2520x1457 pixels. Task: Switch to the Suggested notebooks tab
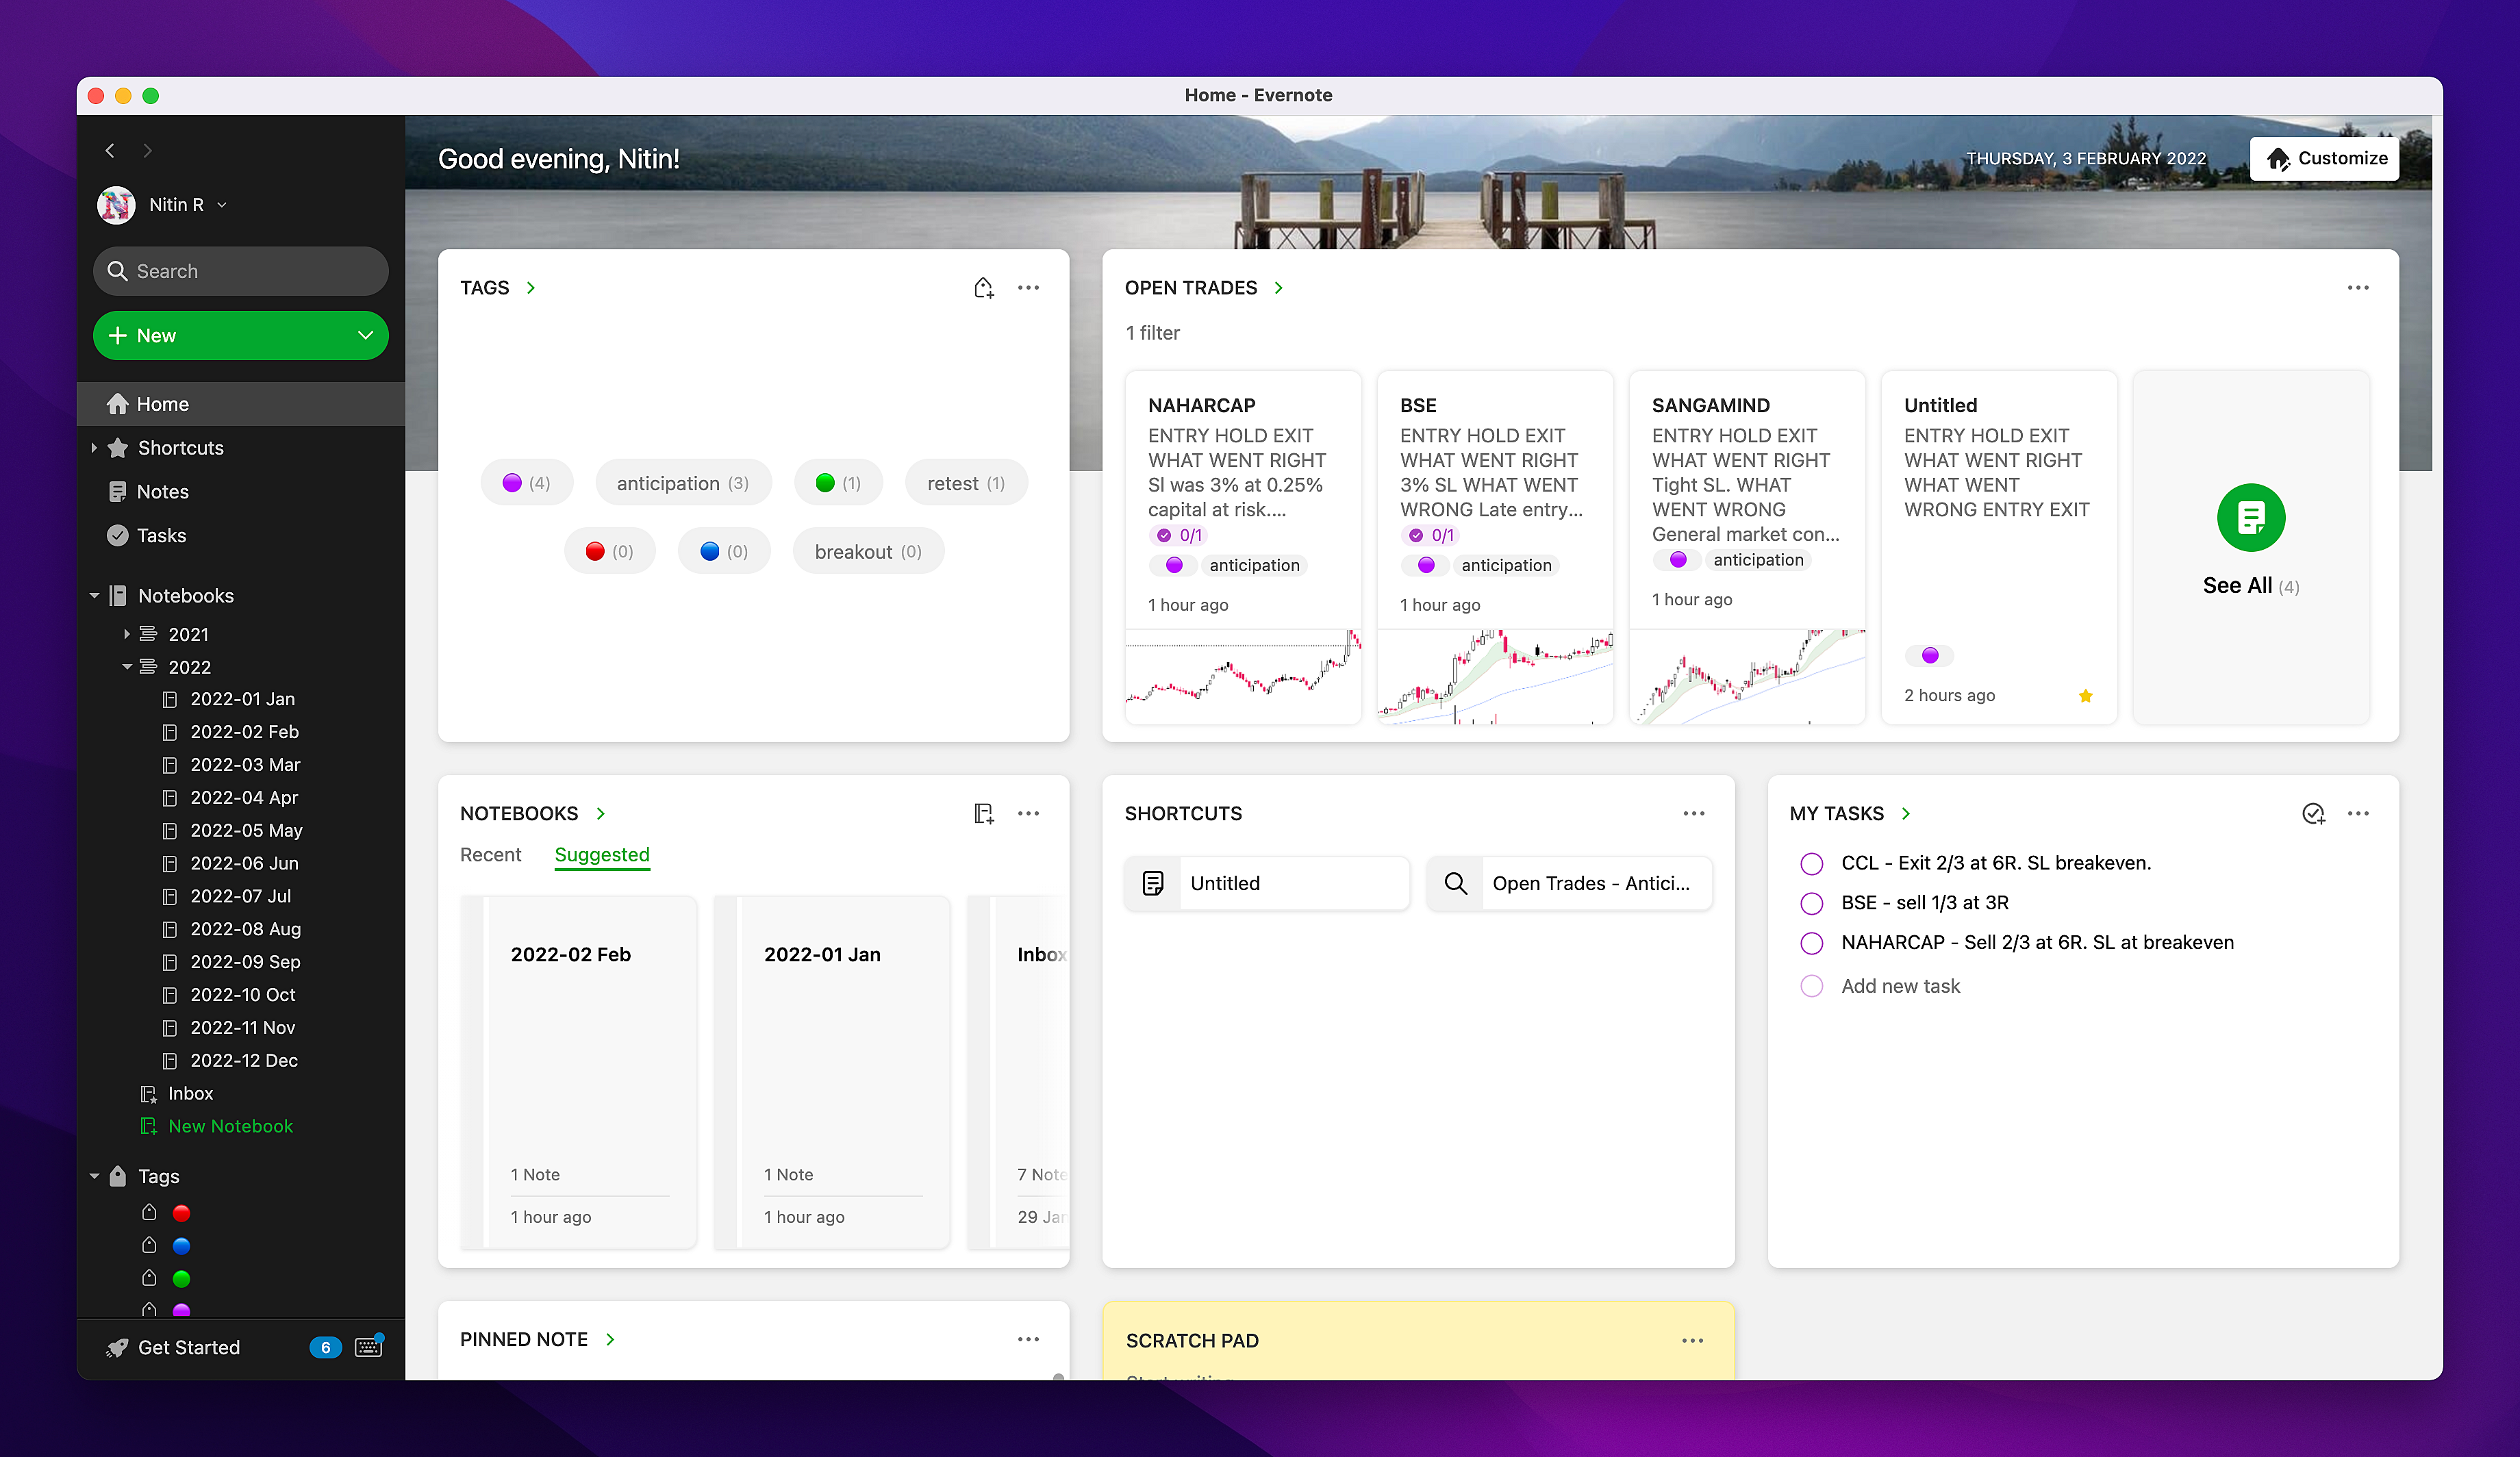point(602,855)
